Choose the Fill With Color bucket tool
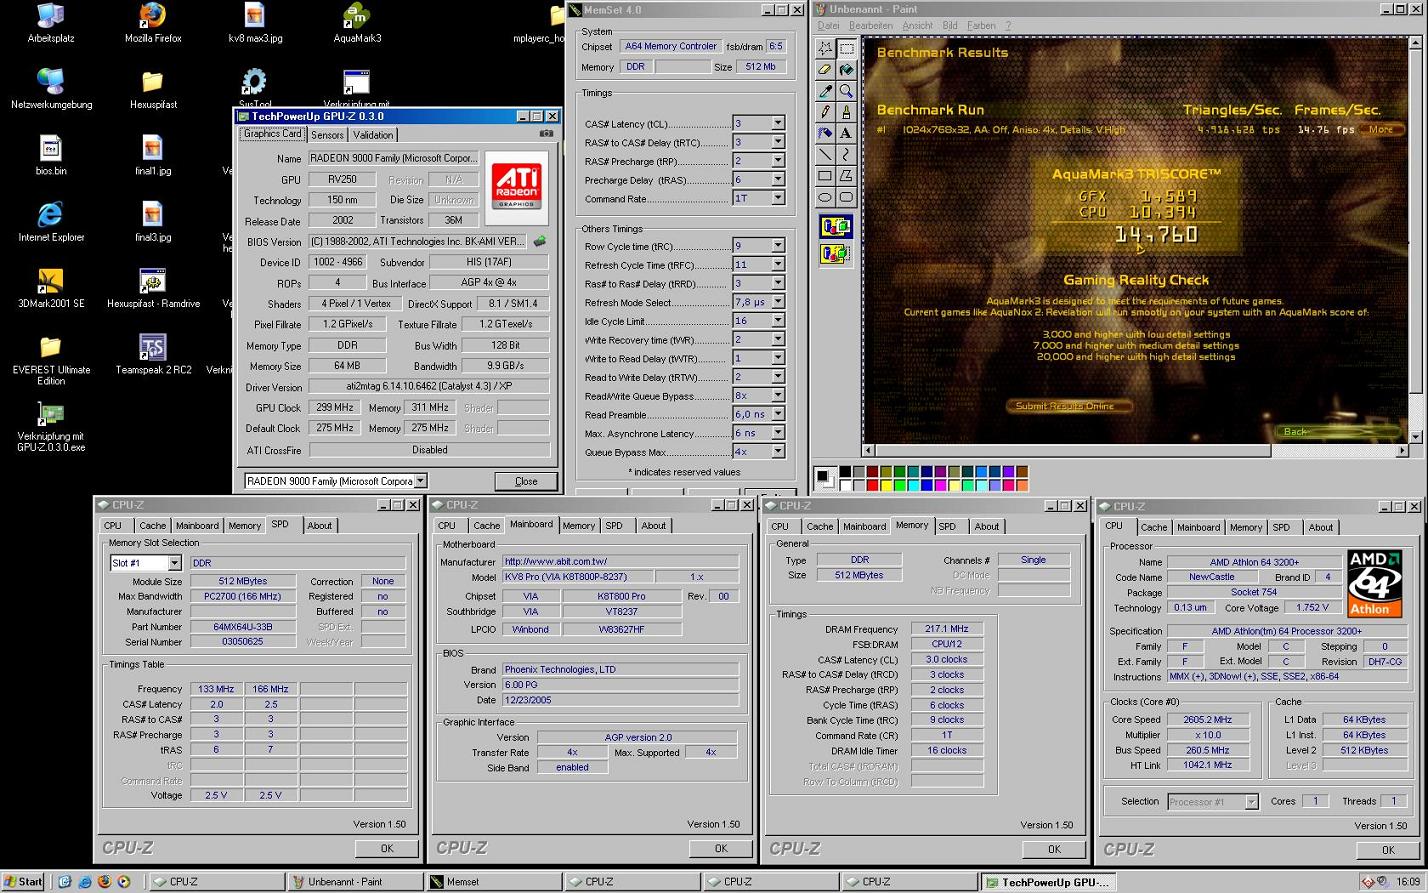1428x893 pixels. tap(846, 70)
